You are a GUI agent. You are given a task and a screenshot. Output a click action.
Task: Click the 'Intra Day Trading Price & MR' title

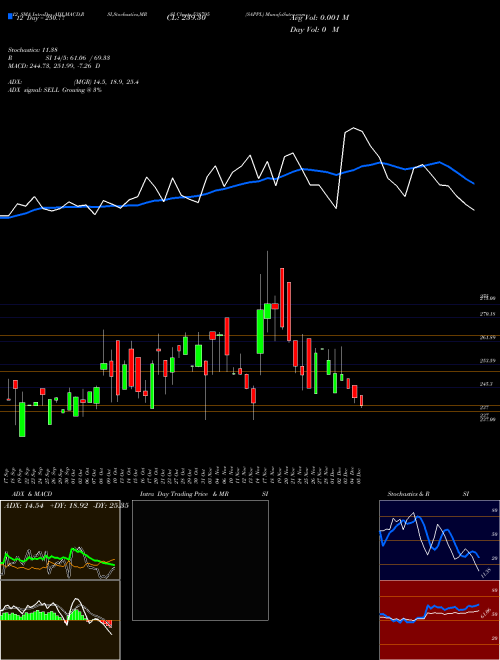[185, 494]
